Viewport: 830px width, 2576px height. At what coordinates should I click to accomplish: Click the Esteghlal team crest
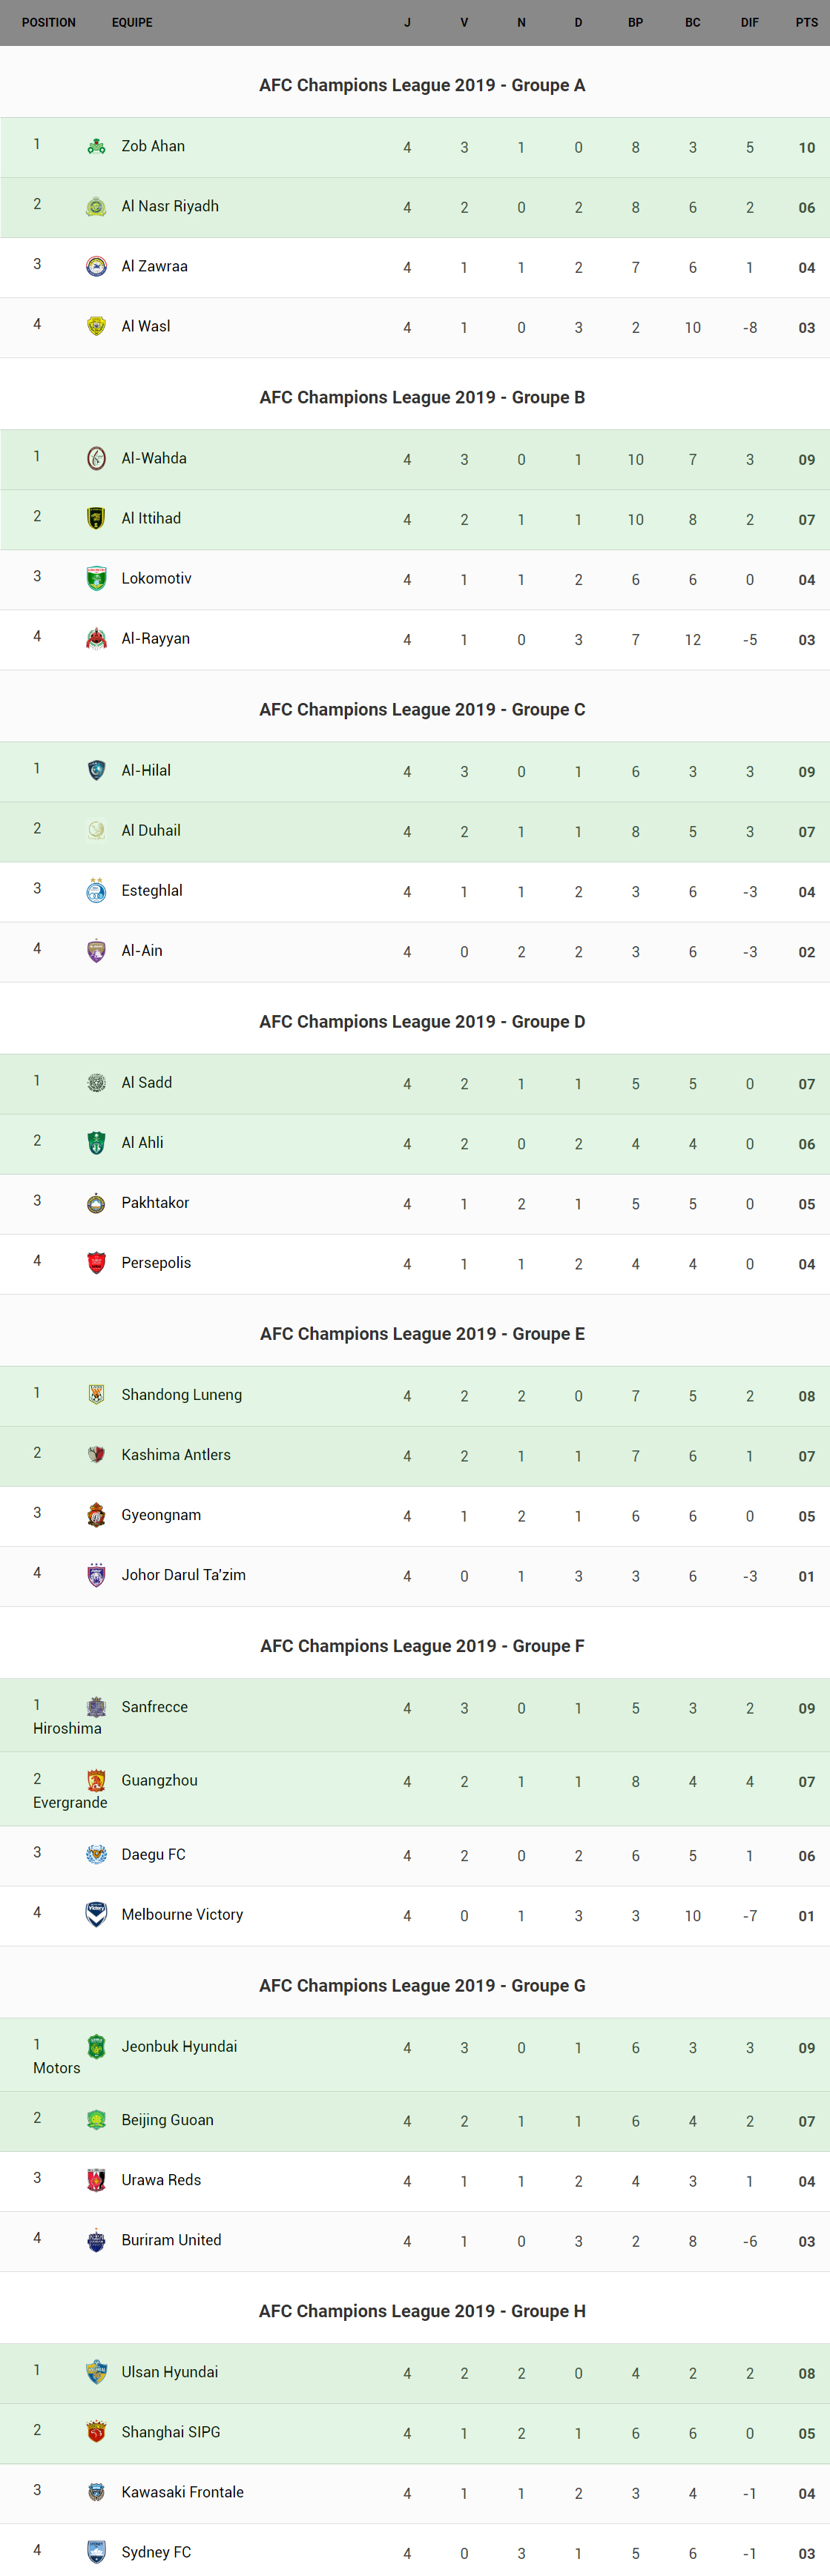(96, 891)
